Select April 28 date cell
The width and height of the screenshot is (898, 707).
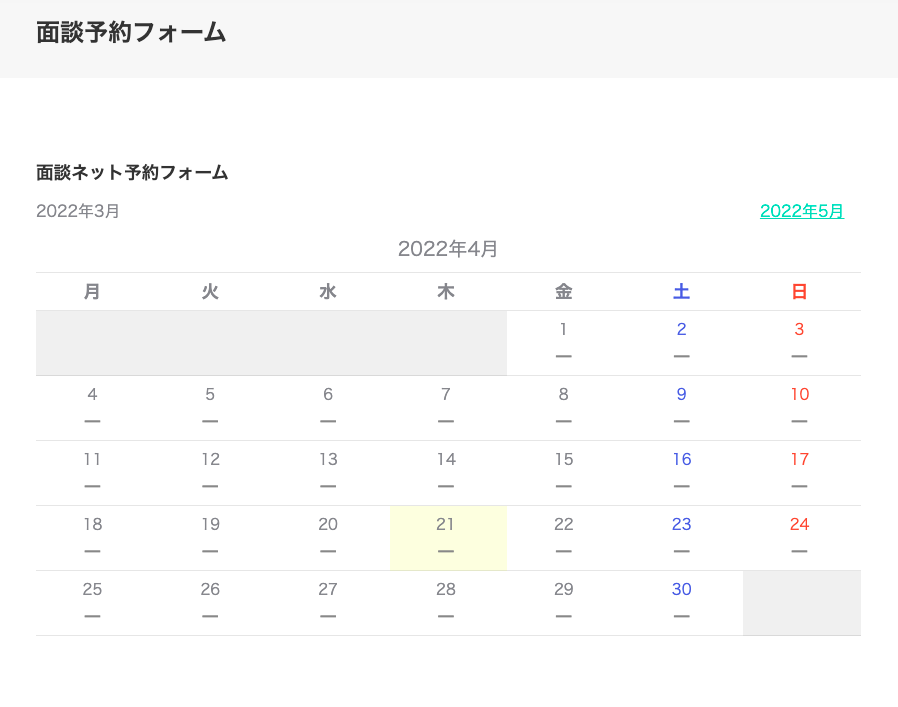click(446, 601)
